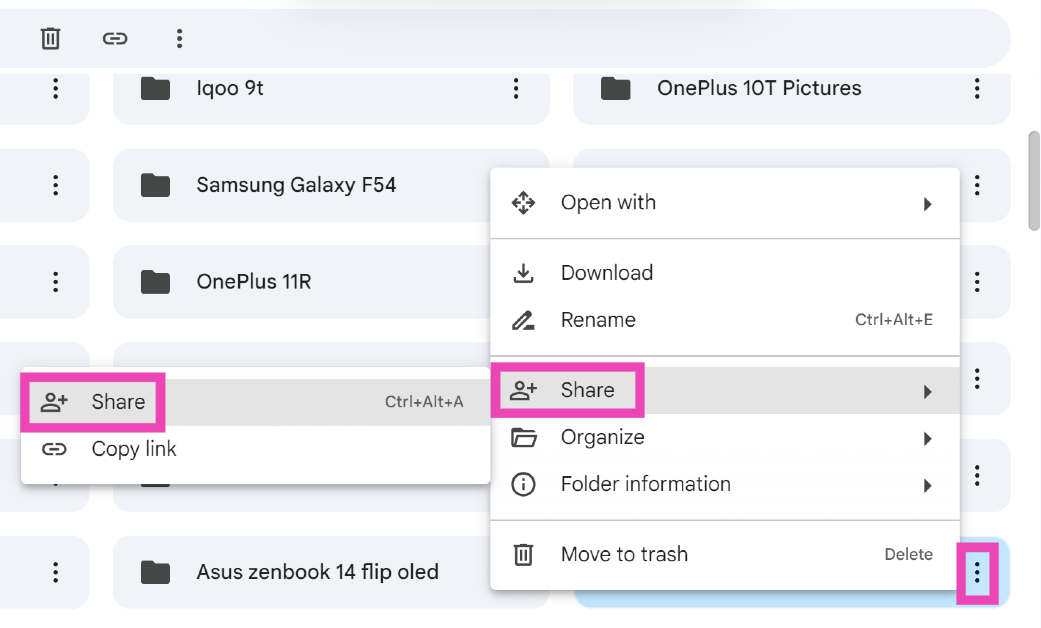Click the link icon in top toolbar
Image resolution: width=1041 pixels, height=628 pixels.
click(115, 39)
